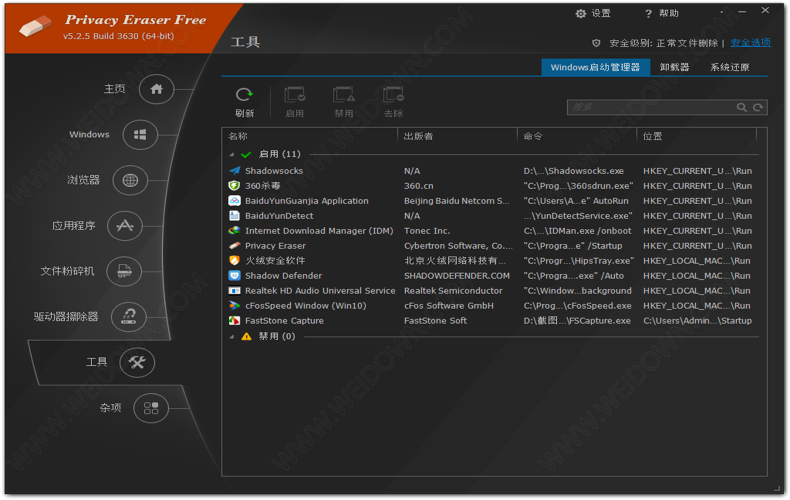The height and width of the screenshot is (500, 790).
Task: Switch to Windows startup manager tab
Action: click(595, 68)
